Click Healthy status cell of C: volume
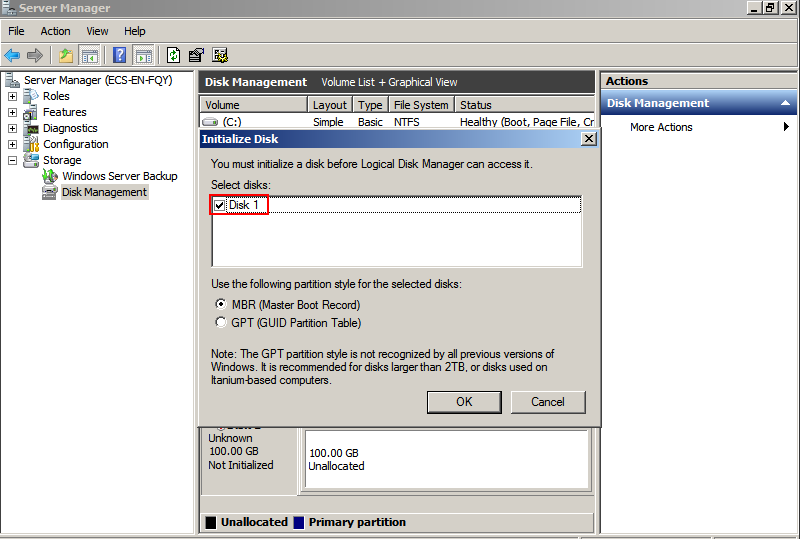 527,122
